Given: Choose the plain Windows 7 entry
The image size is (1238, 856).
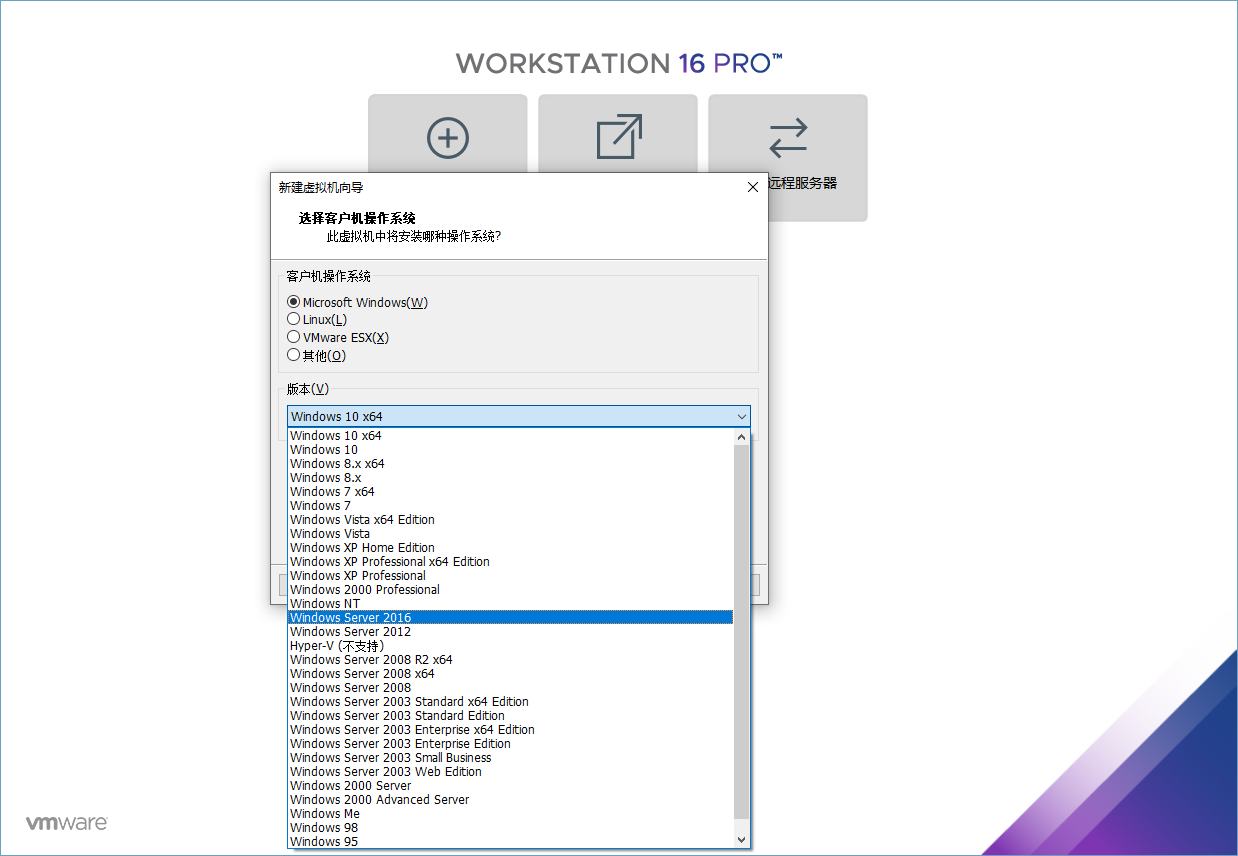Looking at the screenshot, I should point(510,506).
